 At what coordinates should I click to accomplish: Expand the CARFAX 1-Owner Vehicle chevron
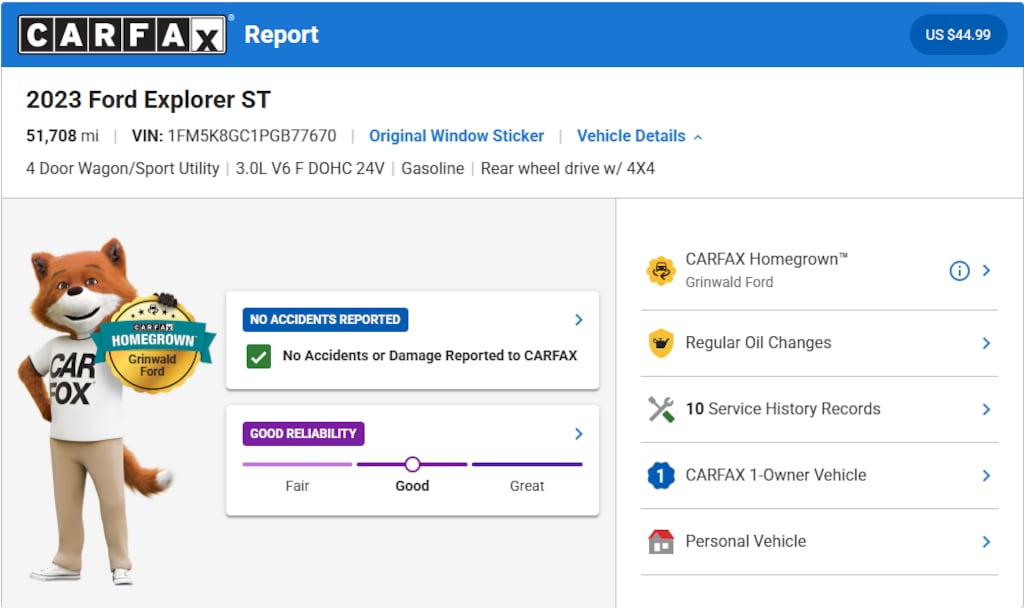tap(986, 475)
